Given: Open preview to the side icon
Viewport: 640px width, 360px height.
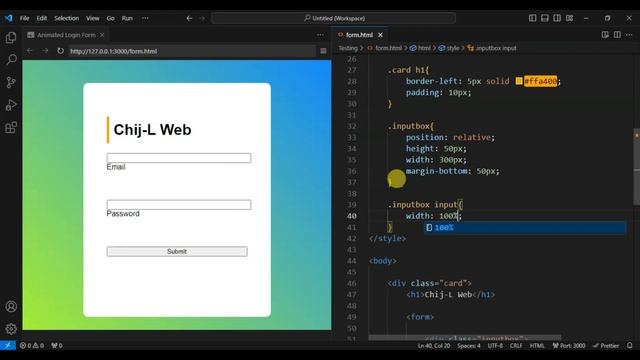Looking at the screenshot, I should [x=605, y=35].
